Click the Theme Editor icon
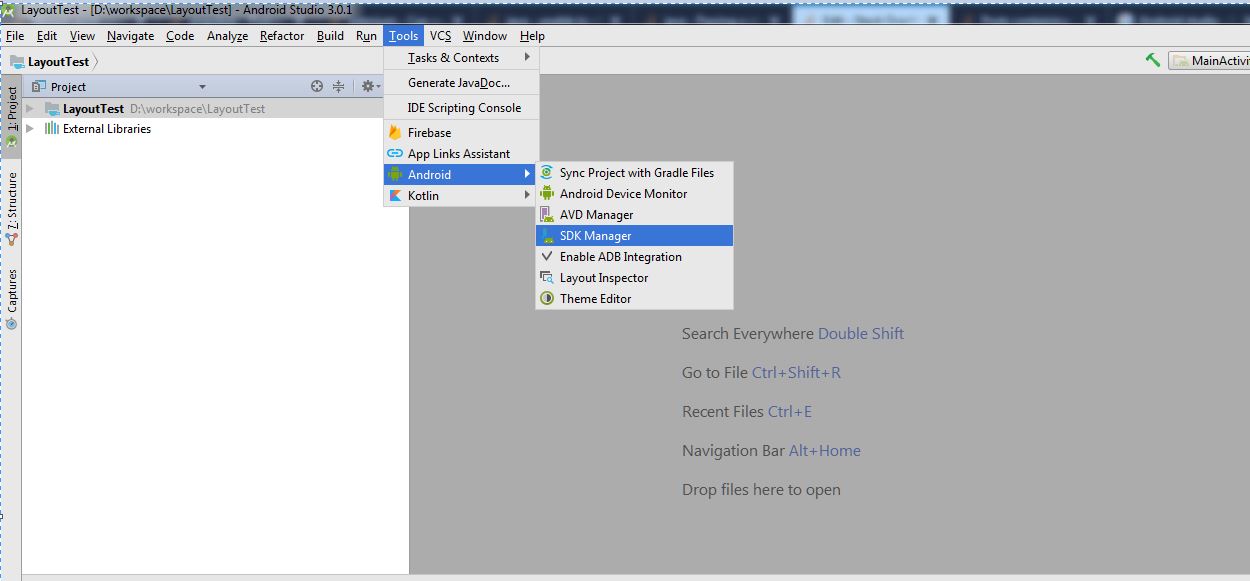The image size is (1250, 581). (x=546, y=299)
